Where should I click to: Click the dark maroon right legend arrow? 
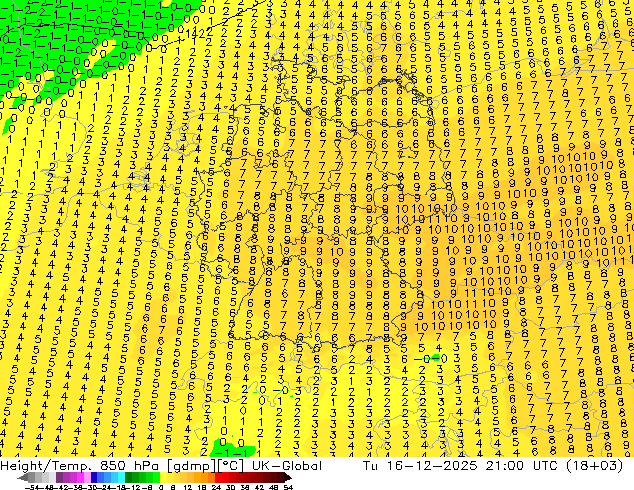(288, 478)
